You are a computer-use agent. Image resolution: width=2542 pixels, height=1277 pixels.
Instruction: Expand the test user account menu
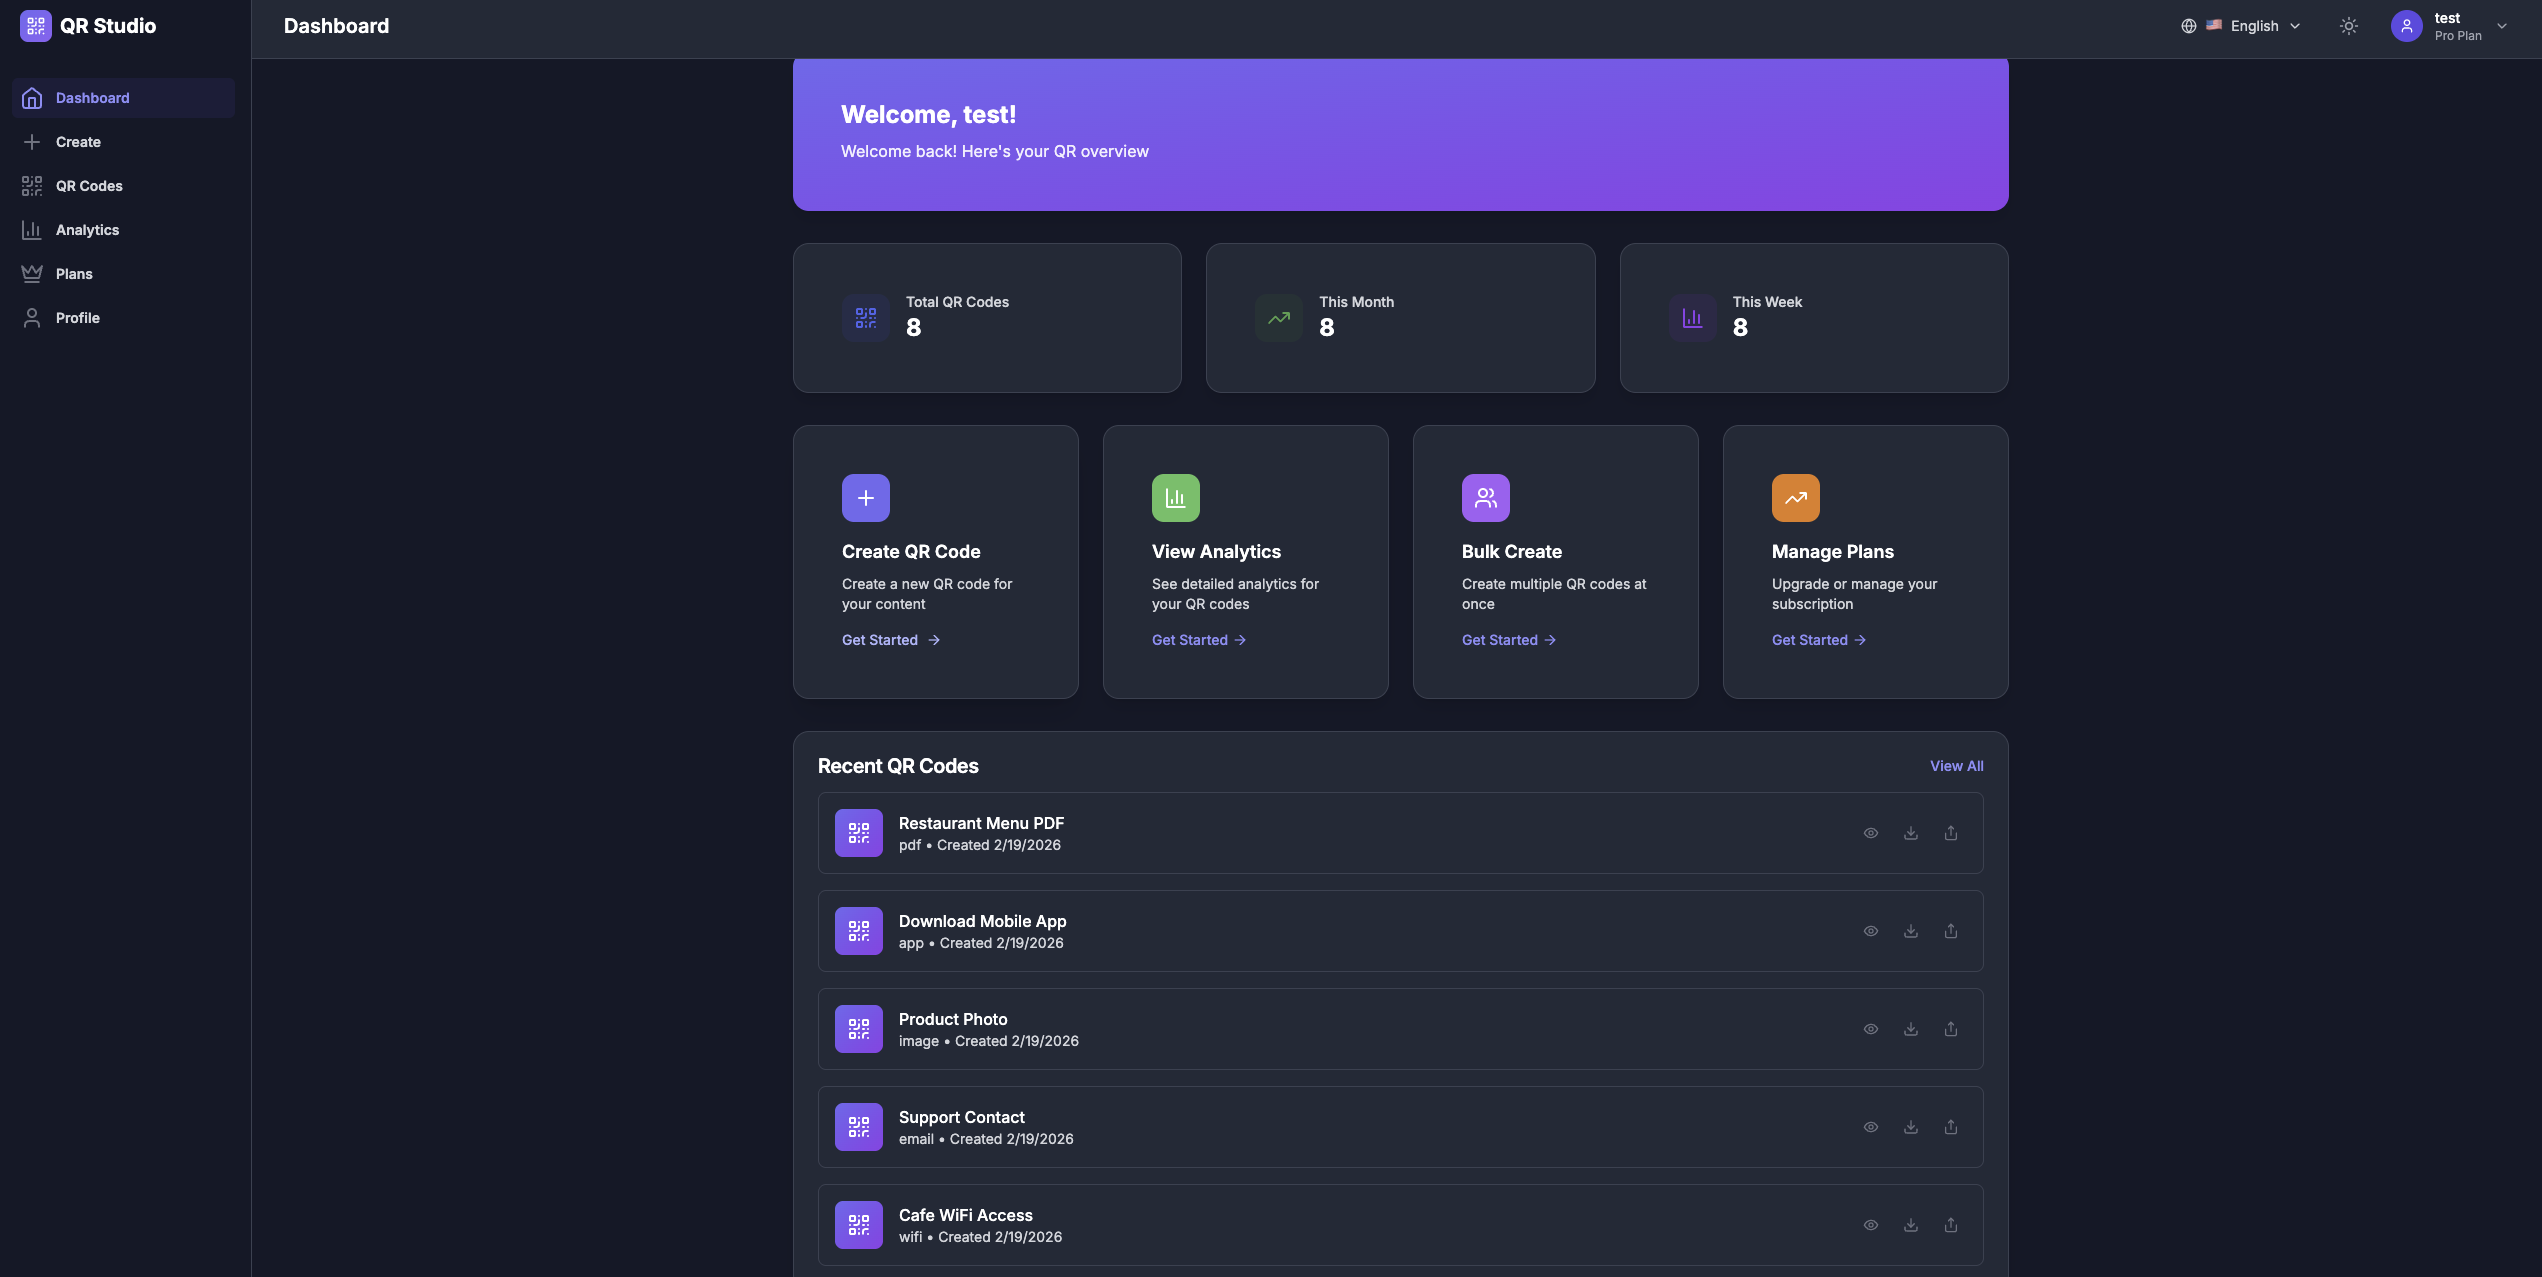pos(2501,26)
